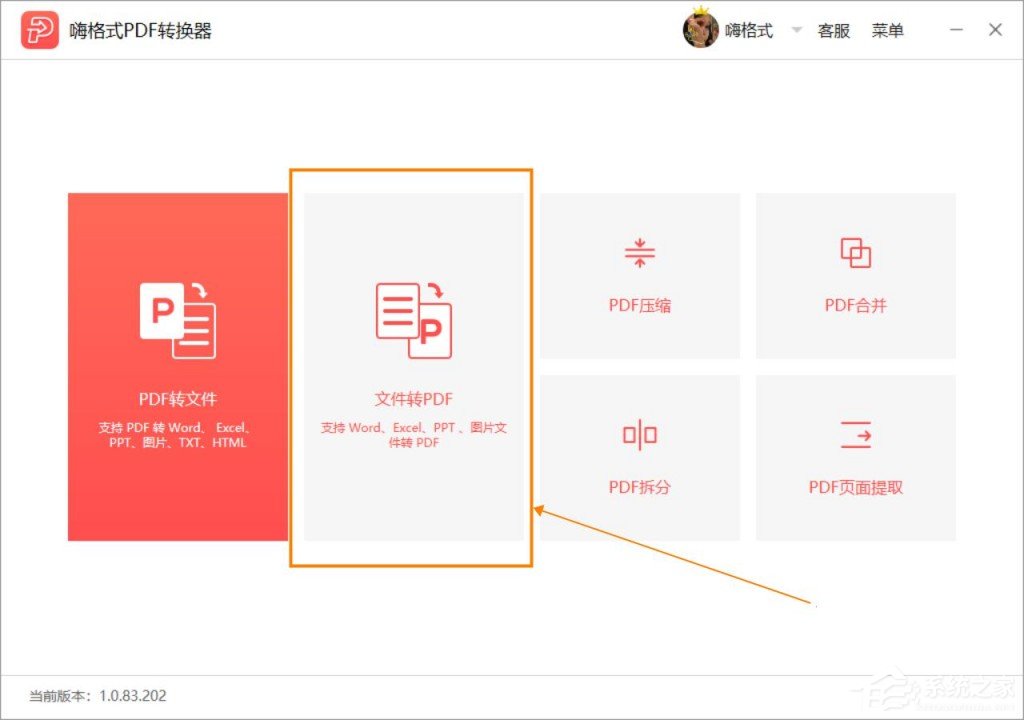Click the page-extract arrow icon above PDF页面提取
Screen dimensions: 1024x720
858,434
